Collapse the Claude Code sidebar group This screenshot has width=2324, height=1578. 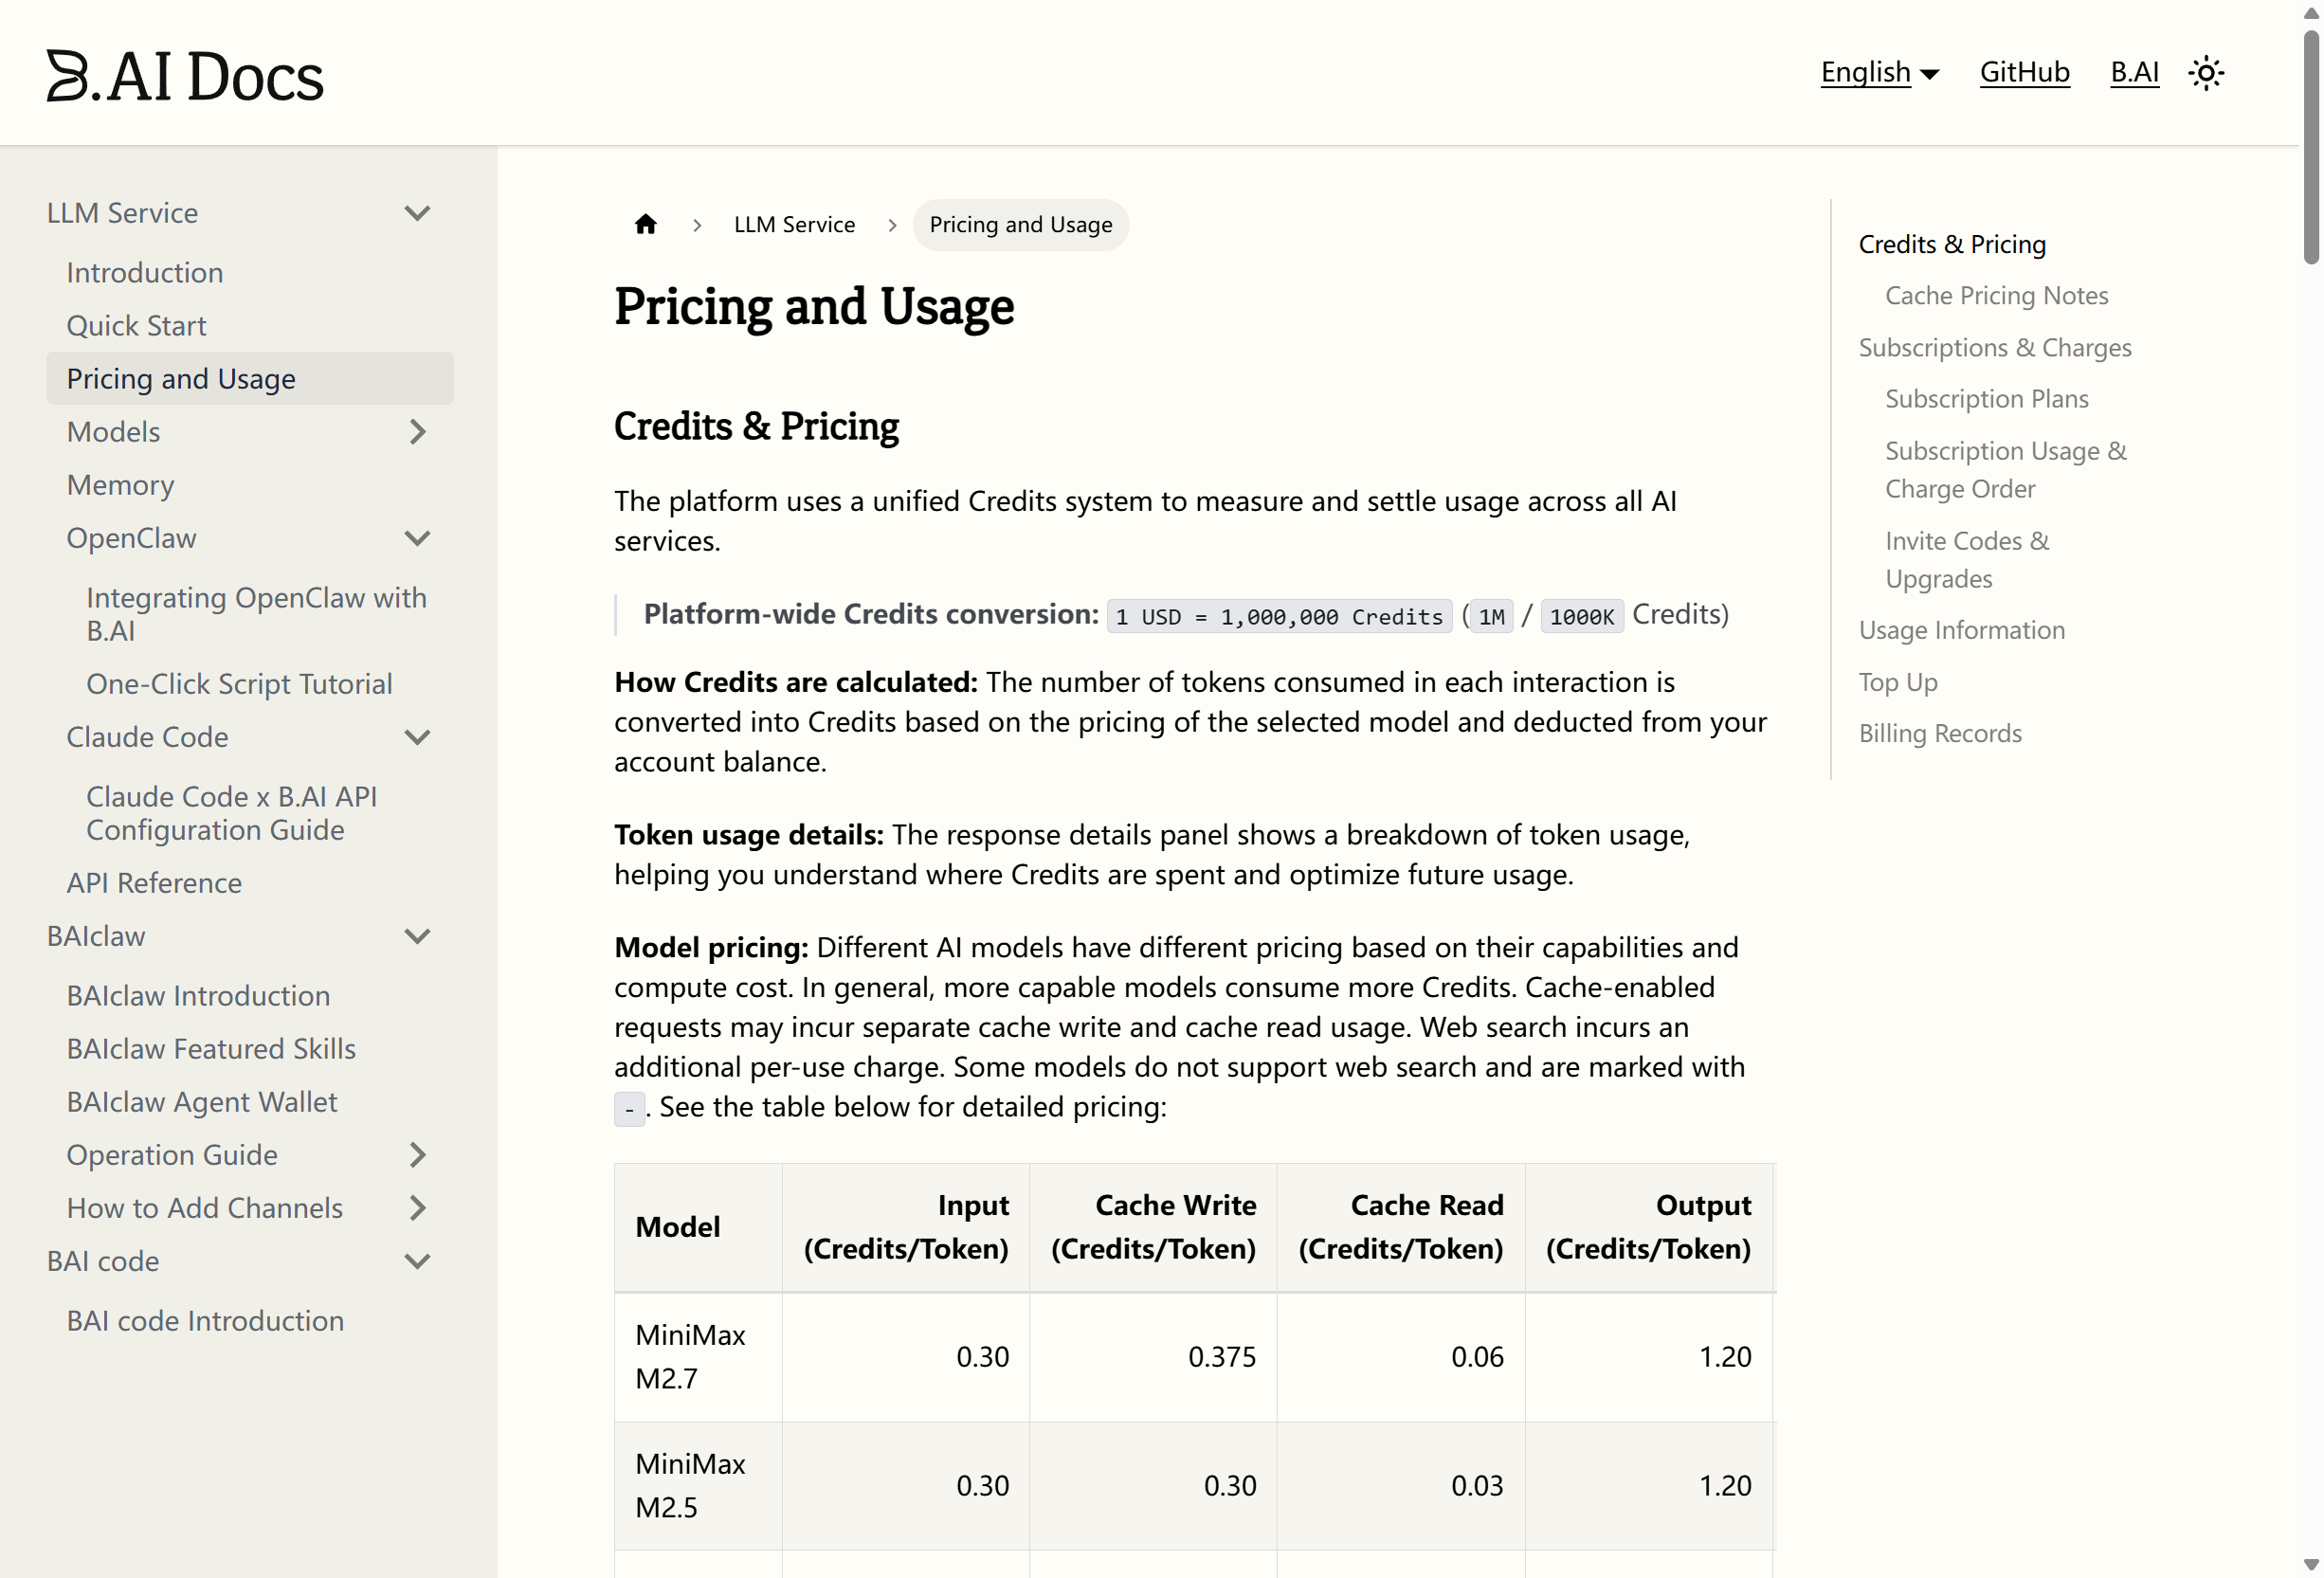[417, 737]
